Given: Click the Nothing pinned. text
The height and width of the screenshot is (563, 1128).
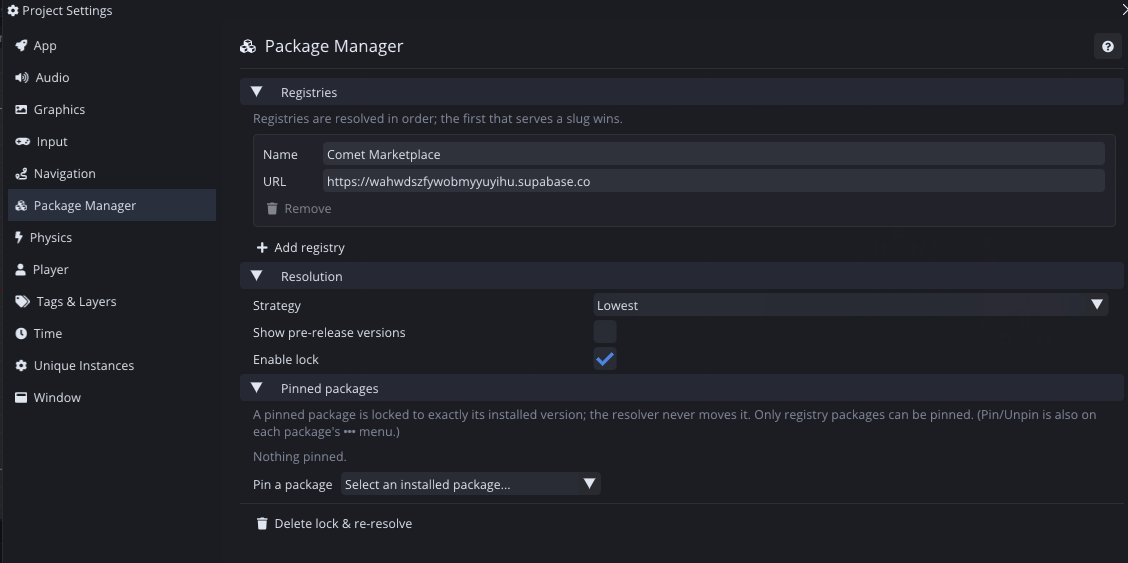Looking at the screenshot, I should (x=300, y=457).
